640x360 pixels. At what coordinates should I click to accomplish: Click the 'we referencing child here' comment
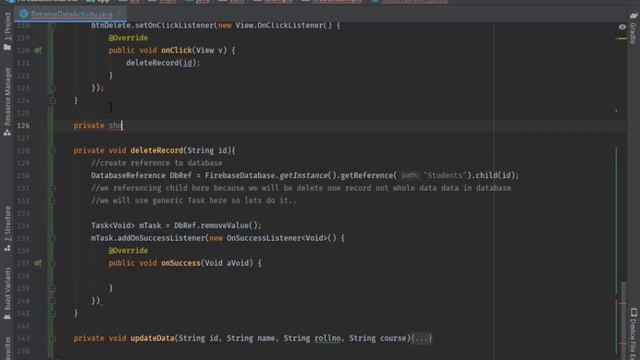pyautogui.click(x=301, y=188)
